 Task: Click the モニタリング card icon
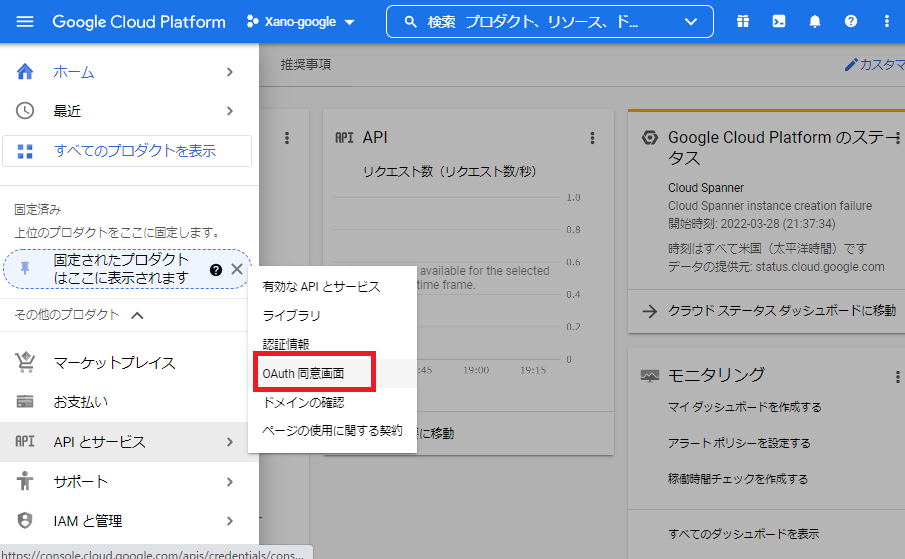point(650,376)
